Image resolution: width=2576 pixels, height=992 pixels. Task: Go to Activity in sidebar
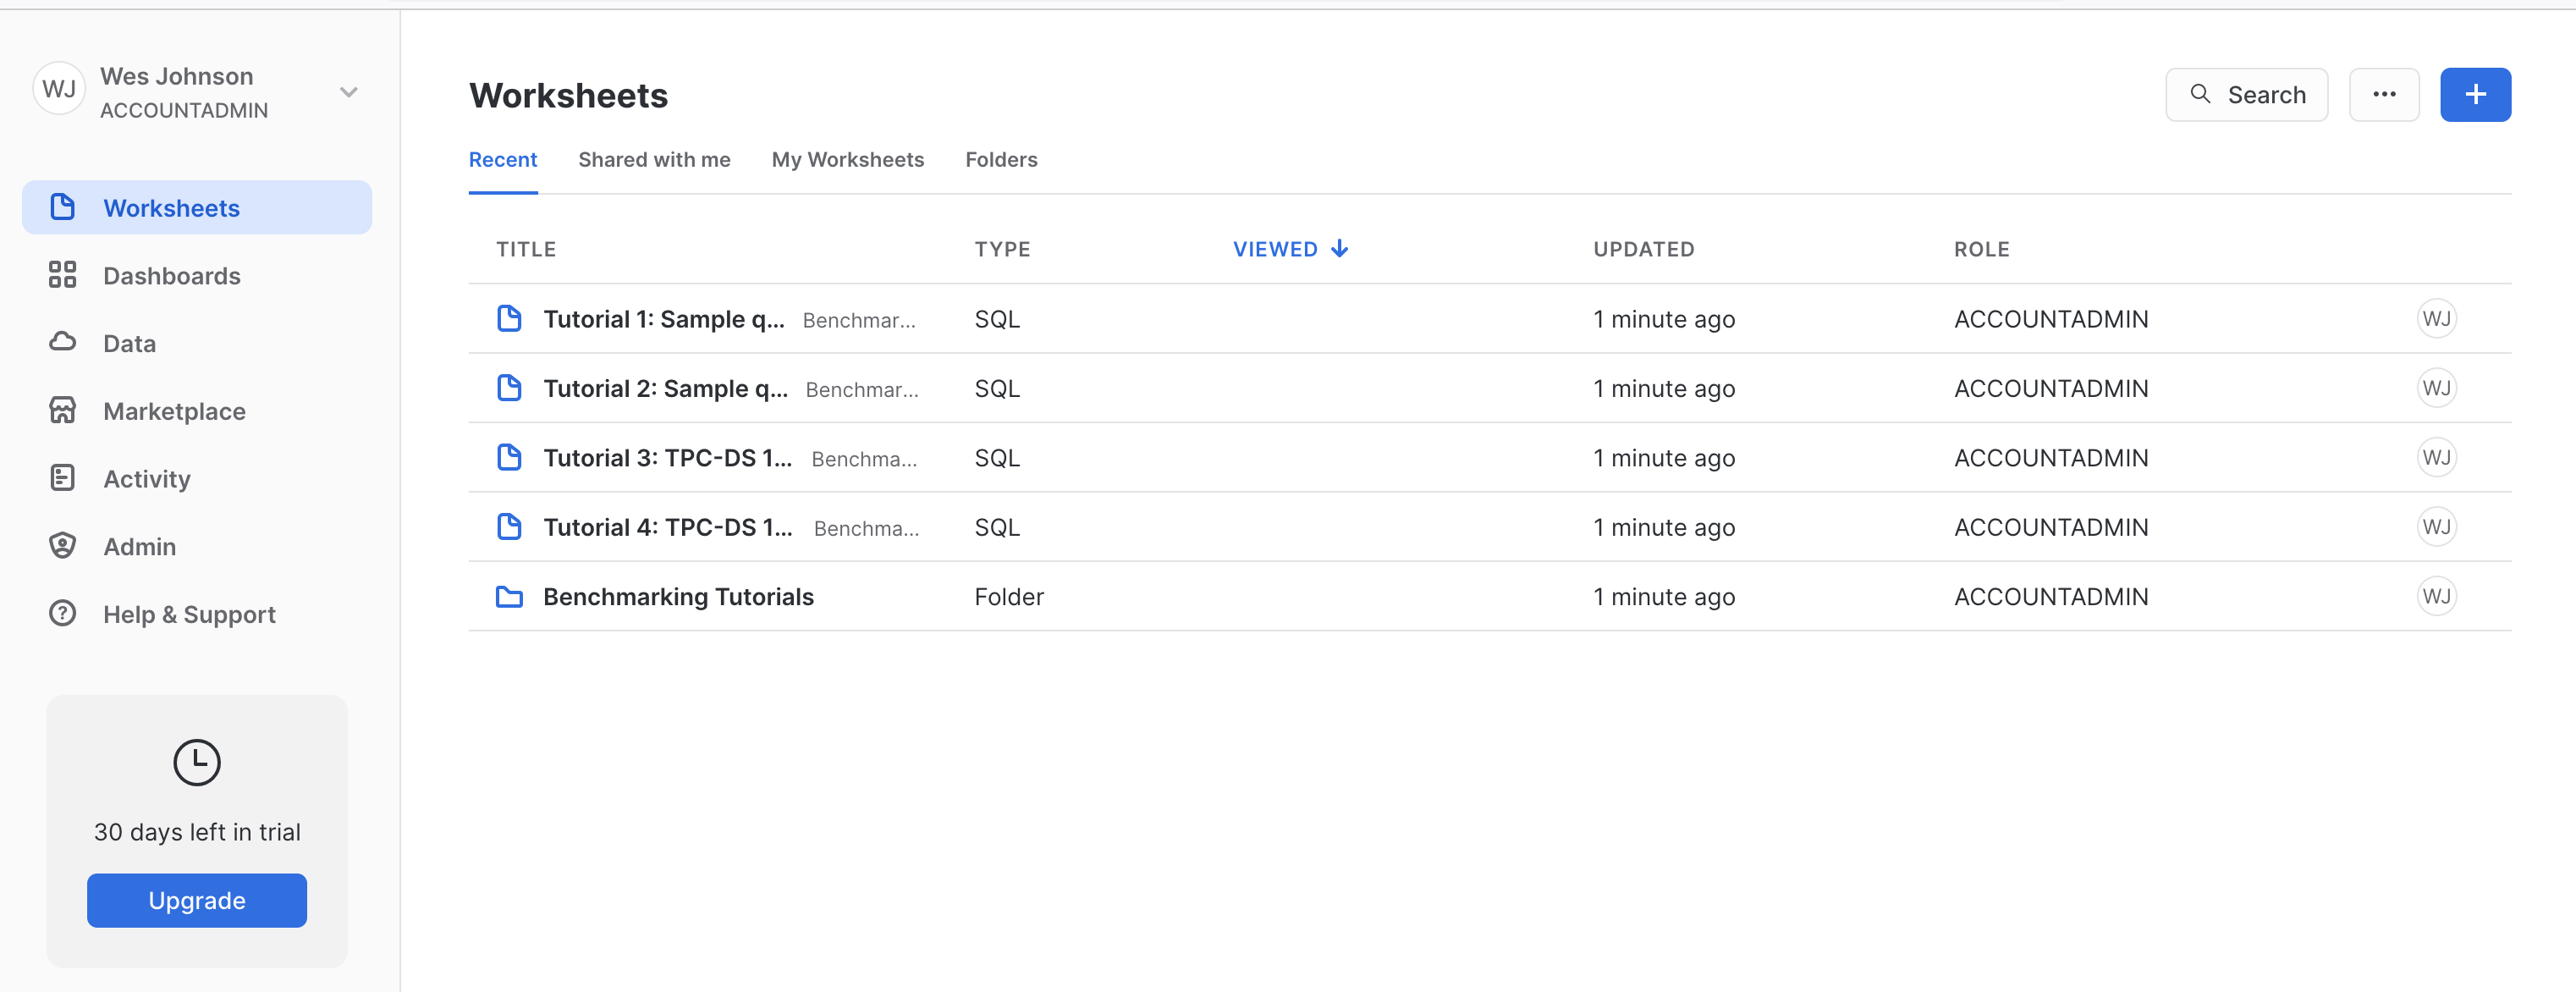pyautogui.click(x=147, y=478)
